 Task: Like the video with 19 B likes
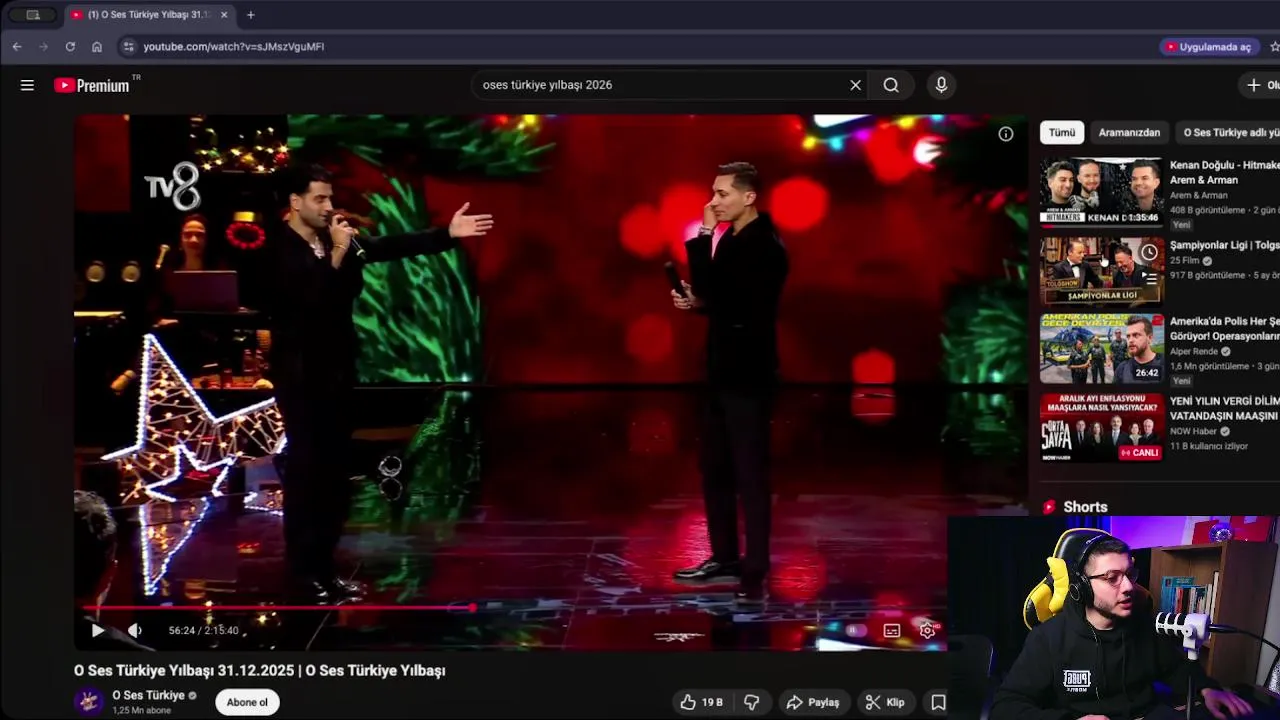(x=701, y=702)
